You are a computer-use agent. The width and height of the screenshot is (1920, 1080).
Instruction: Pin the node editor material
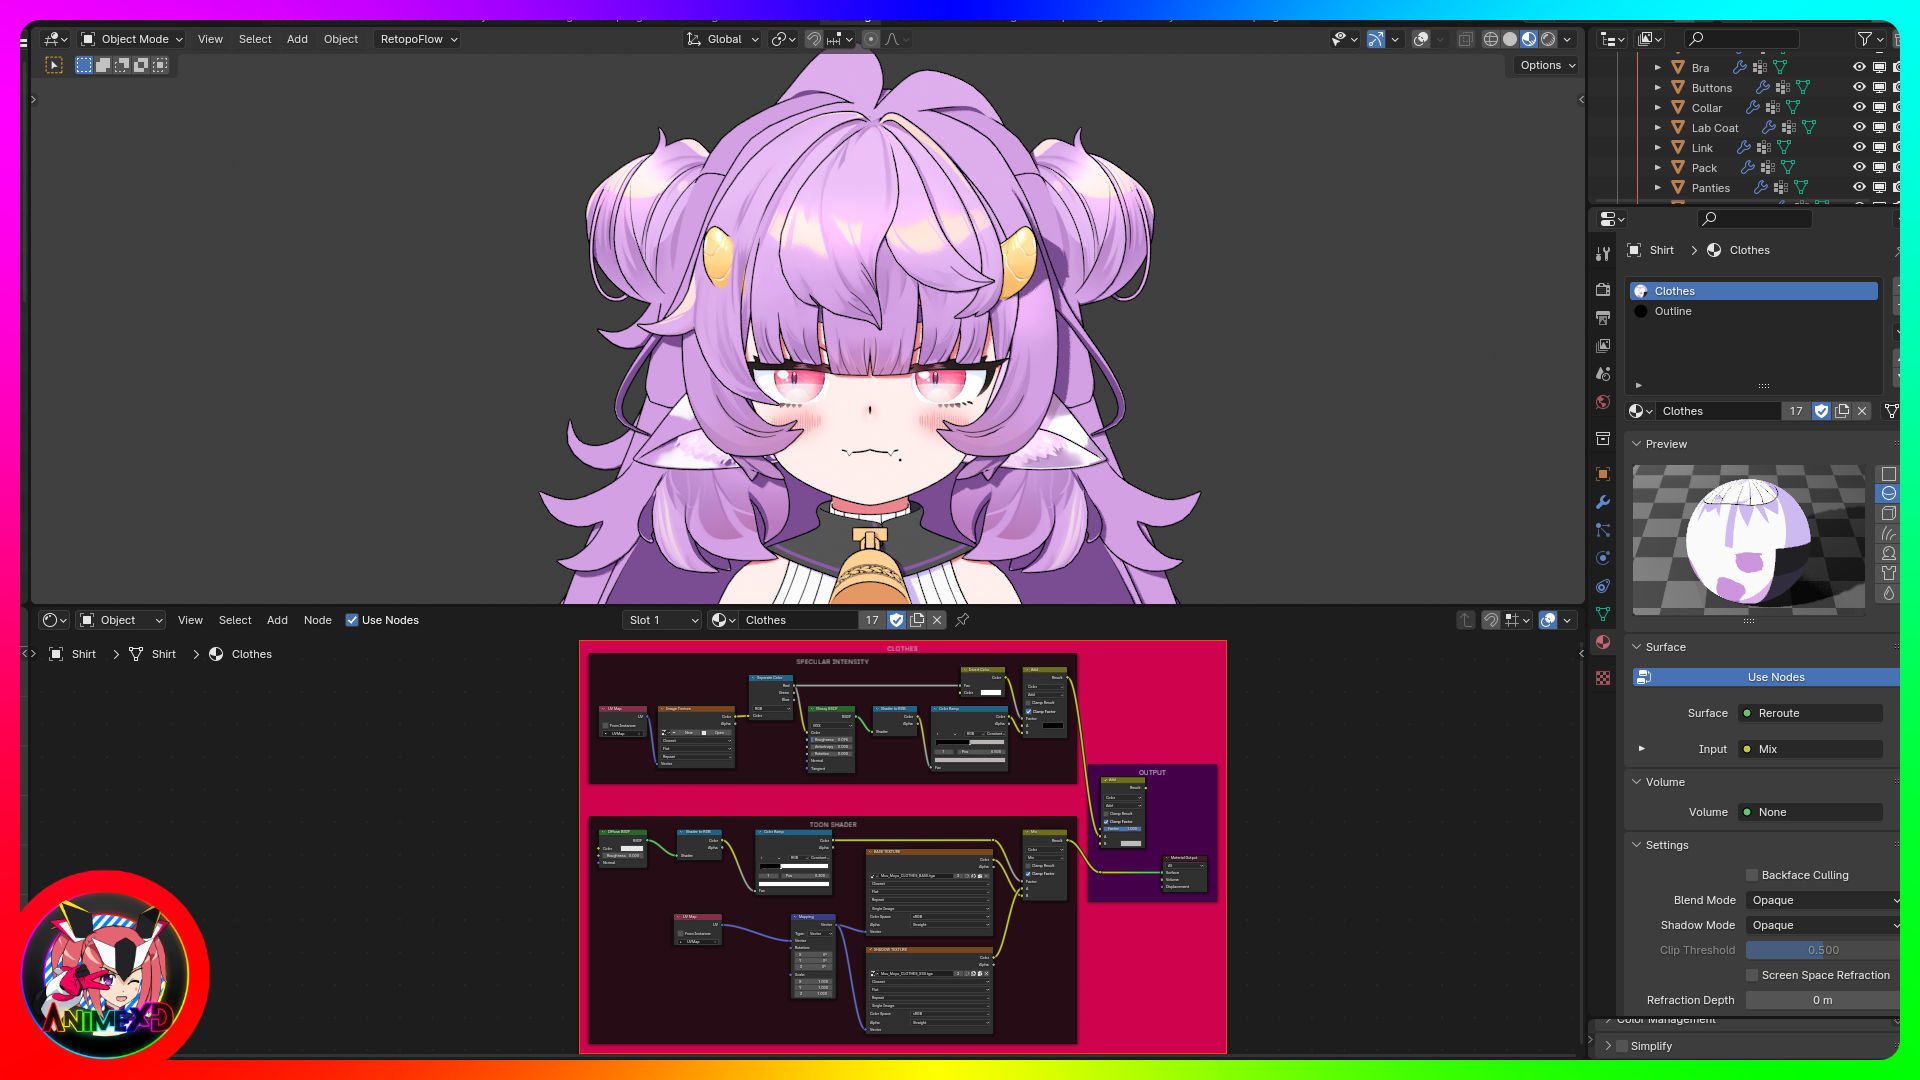pyautogui.click(x=962, y=620)
